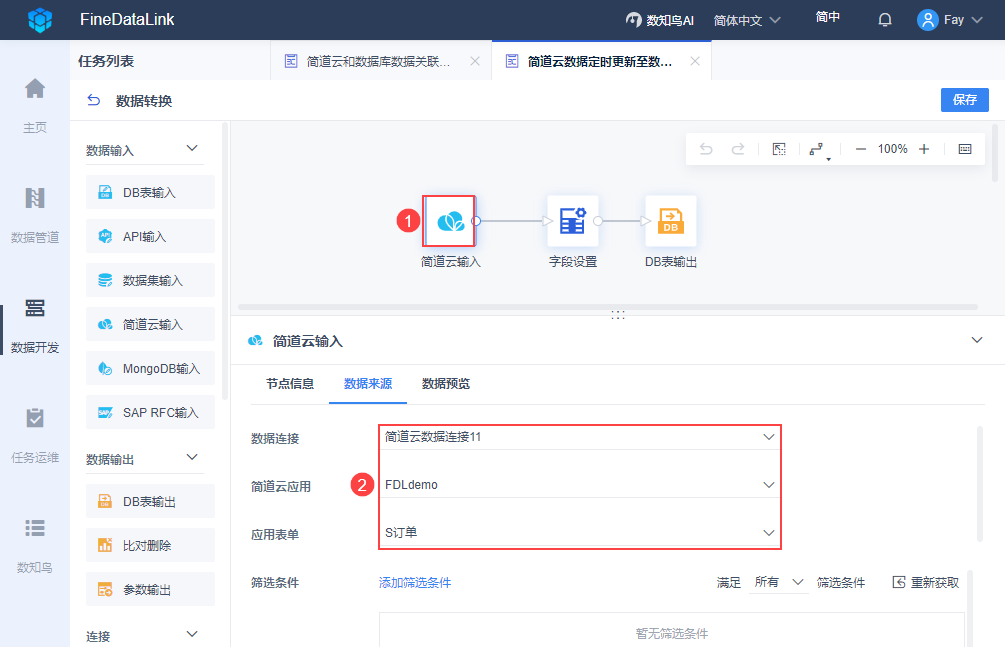Screen dimensions: 1005x647
Task: Open 数据开发 in sidebar
Action: tap(35, 325)
